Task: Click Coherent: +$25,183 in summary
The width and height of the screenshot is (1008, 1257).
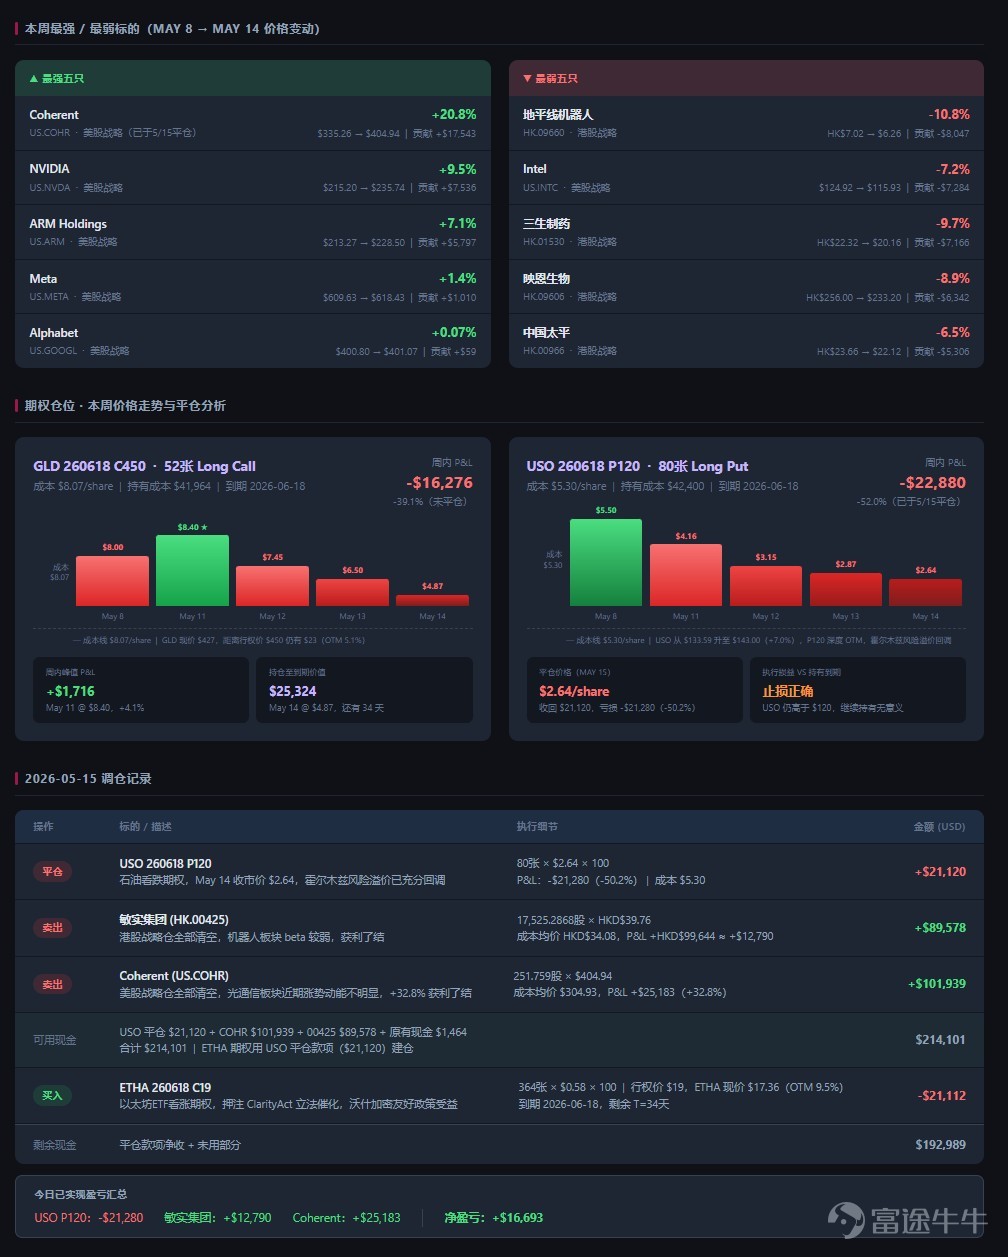Action: point(347,1218)
